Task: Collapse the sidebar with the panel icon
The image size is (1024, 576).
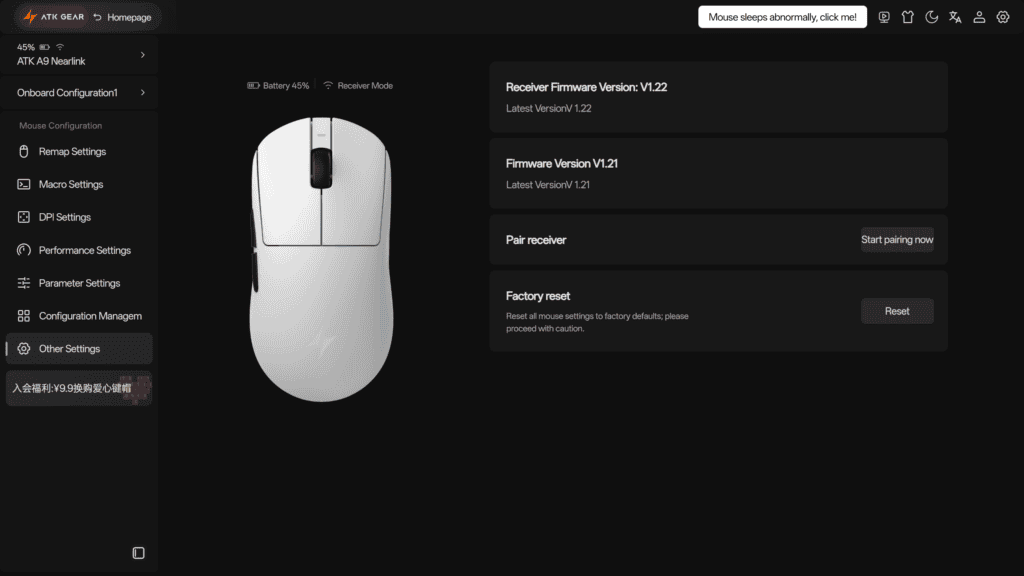Action: (138, 553)
